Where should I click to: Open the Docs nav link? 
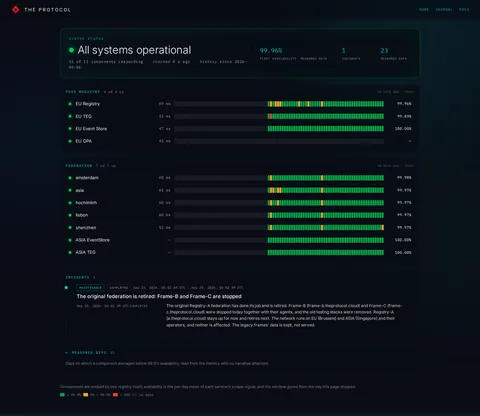click(464, 10)
